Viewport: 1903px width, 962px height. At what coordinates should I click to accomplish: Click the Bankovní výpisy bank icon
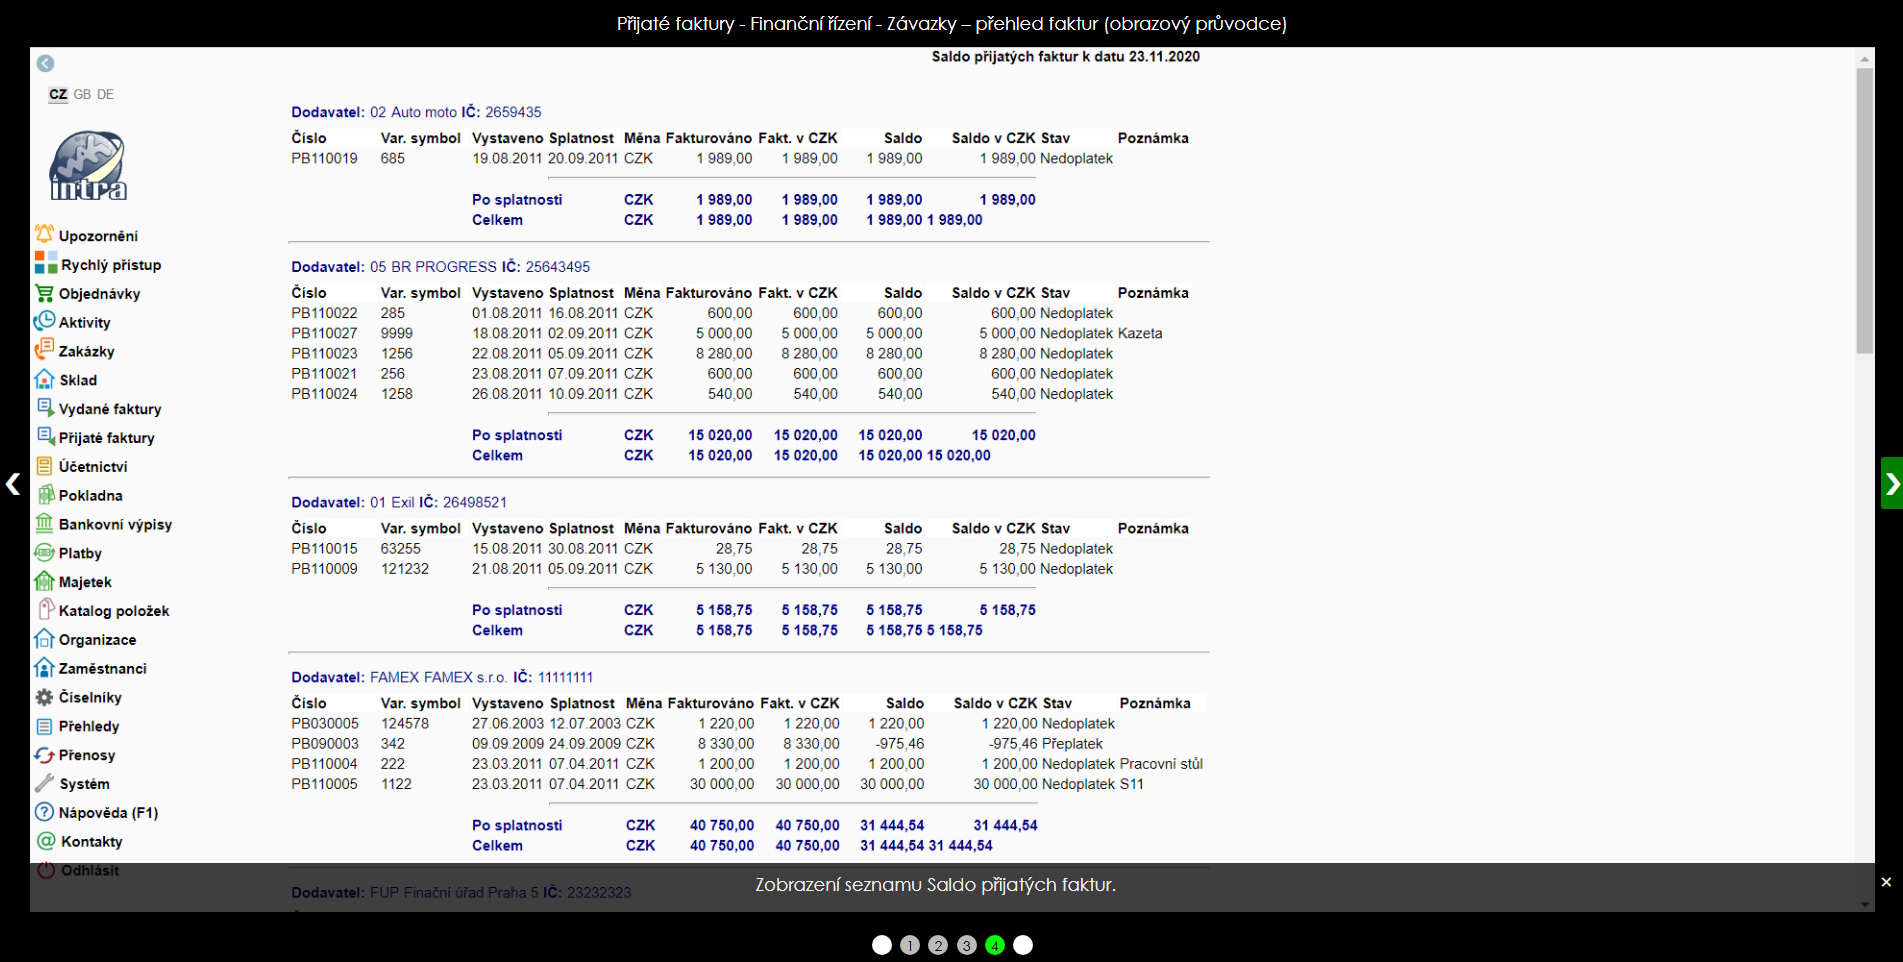tap(44, 523)
